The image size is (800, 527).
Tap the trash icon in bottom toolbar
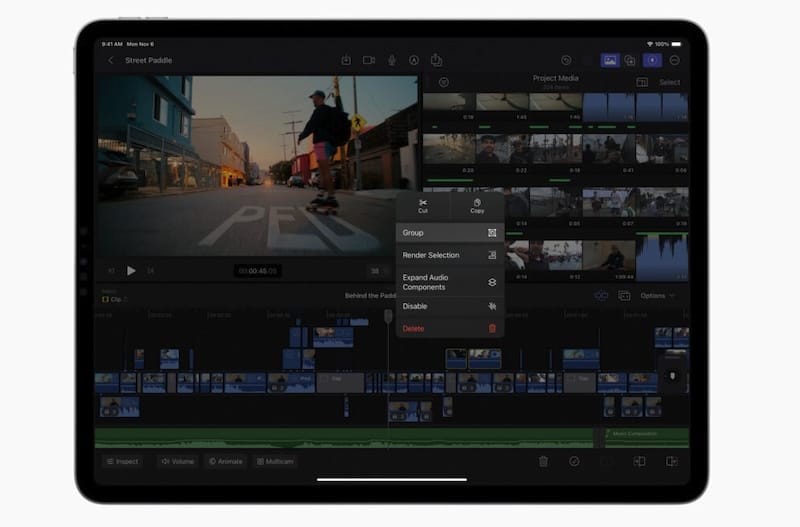(543, 461)
